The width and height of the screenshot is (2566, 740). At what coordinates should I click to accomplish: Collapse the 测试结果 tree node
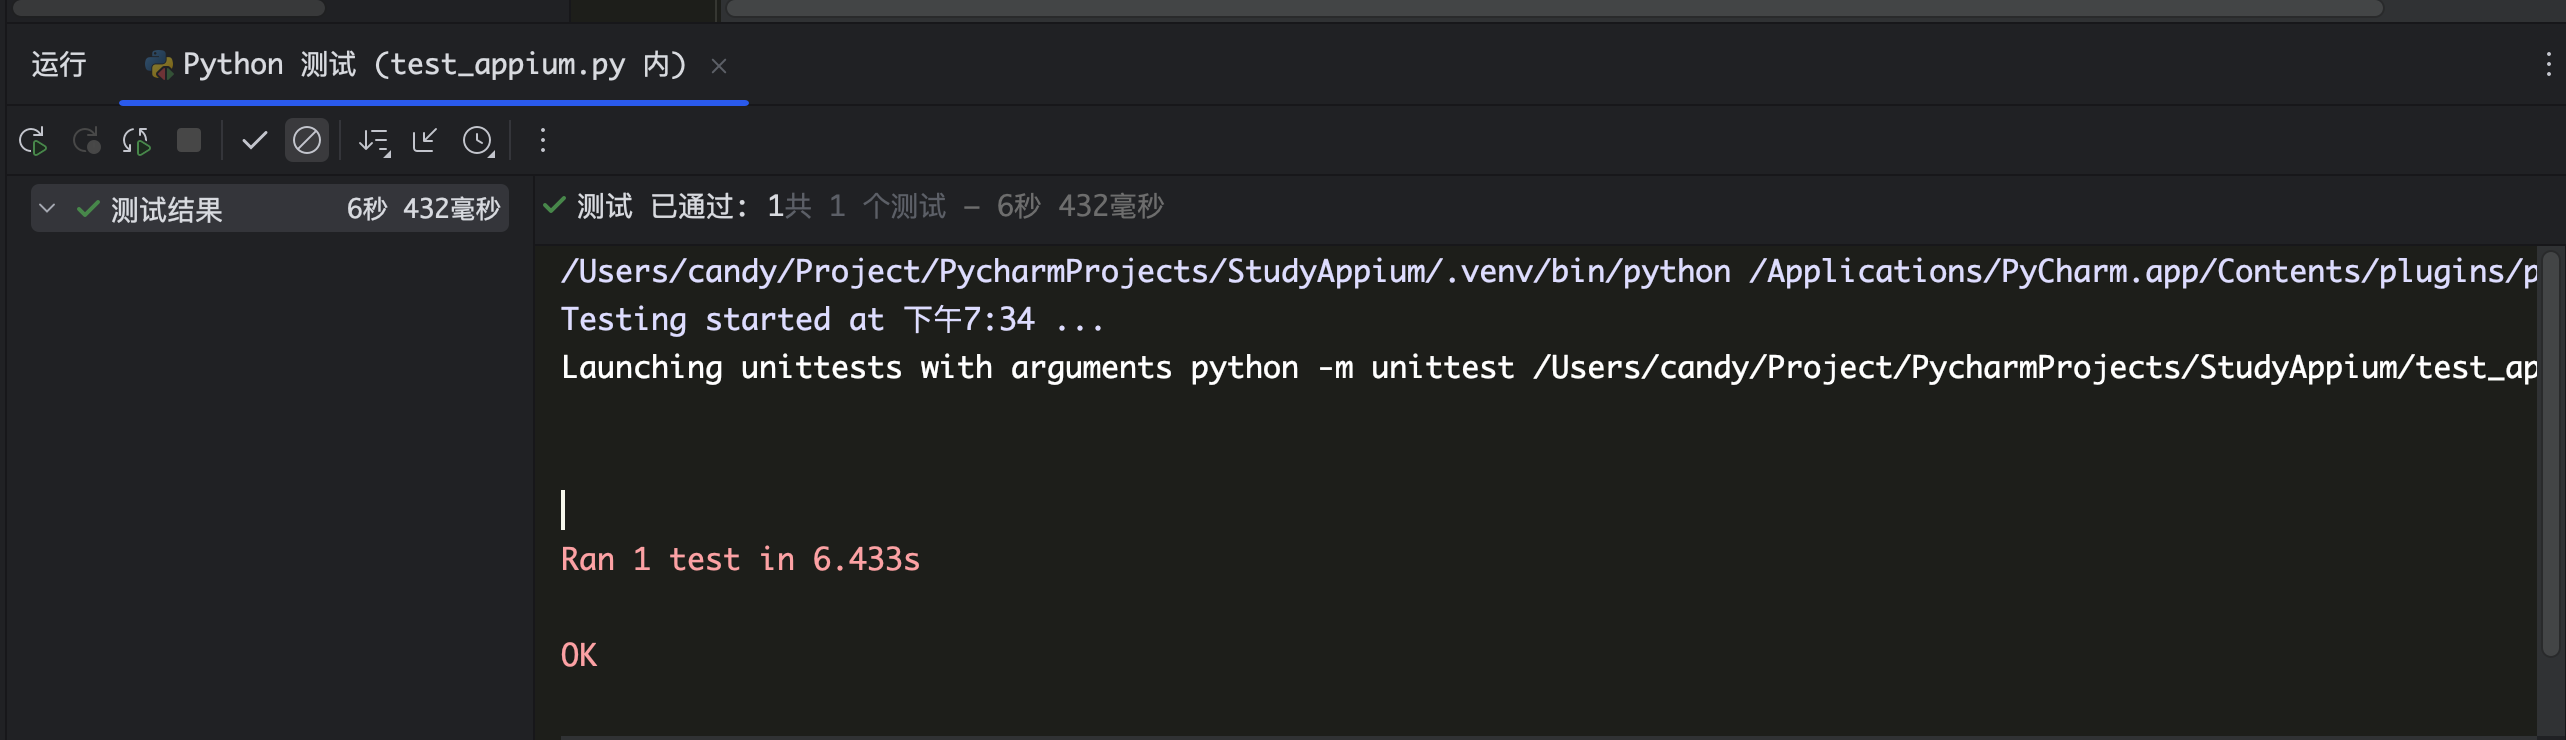coord(47,208)
